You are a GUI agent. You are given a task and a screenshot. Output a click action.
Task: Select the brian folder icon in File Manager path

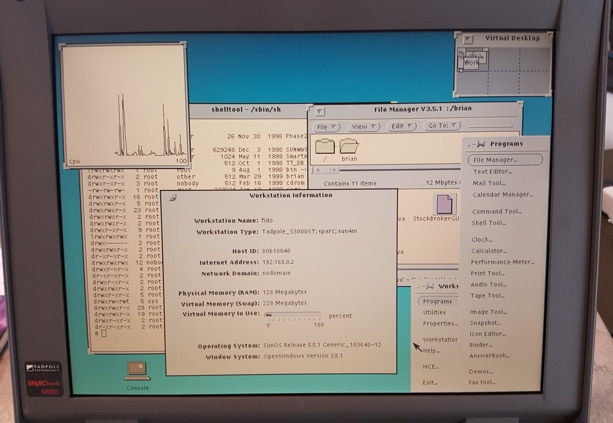(x=349, y=147)
